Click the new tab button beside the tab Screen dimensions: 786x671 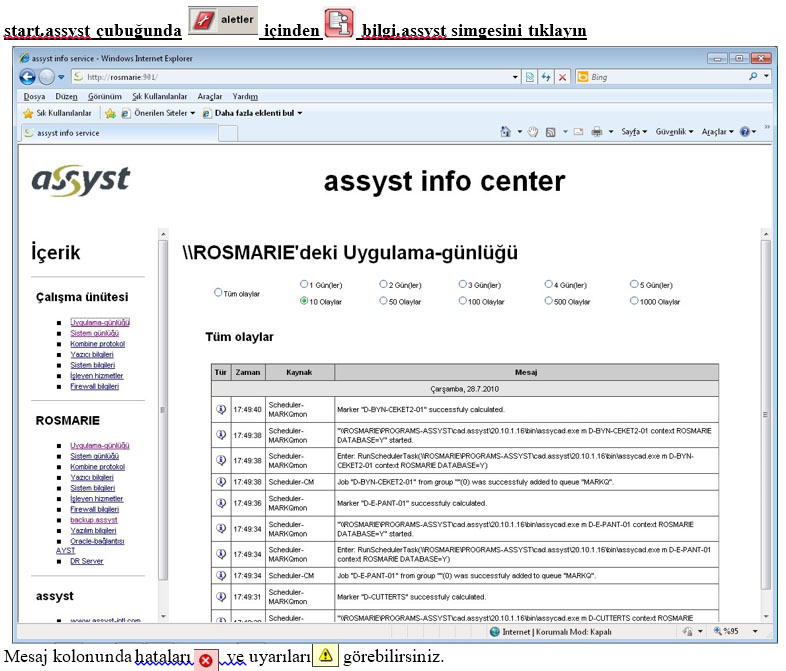(x=228, y=133)
